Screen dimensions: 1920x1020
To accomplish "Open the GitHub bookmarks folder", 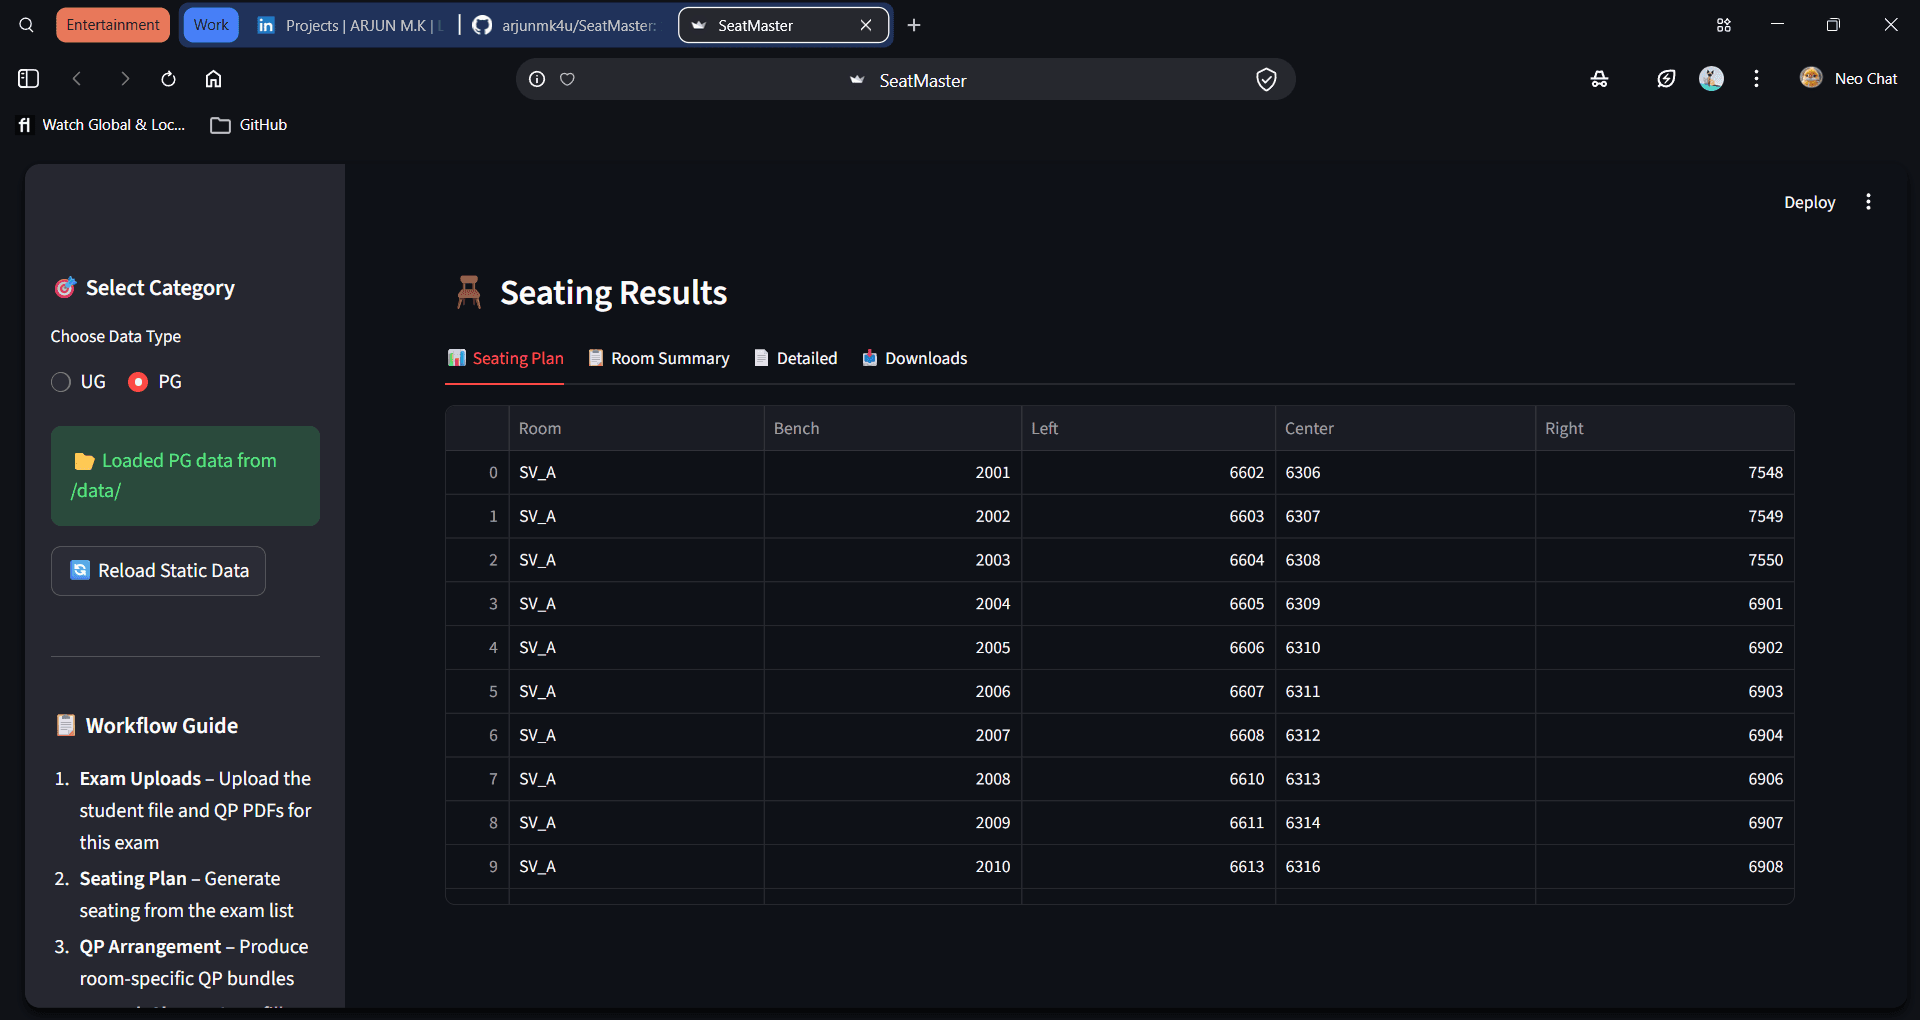I will pyautogui.click(x=249, y=125).
